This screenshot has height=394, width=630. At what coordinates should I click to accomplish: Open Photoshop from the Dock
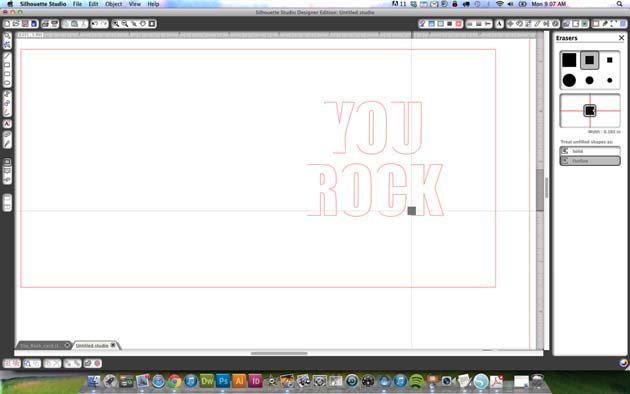click(223, 380)
